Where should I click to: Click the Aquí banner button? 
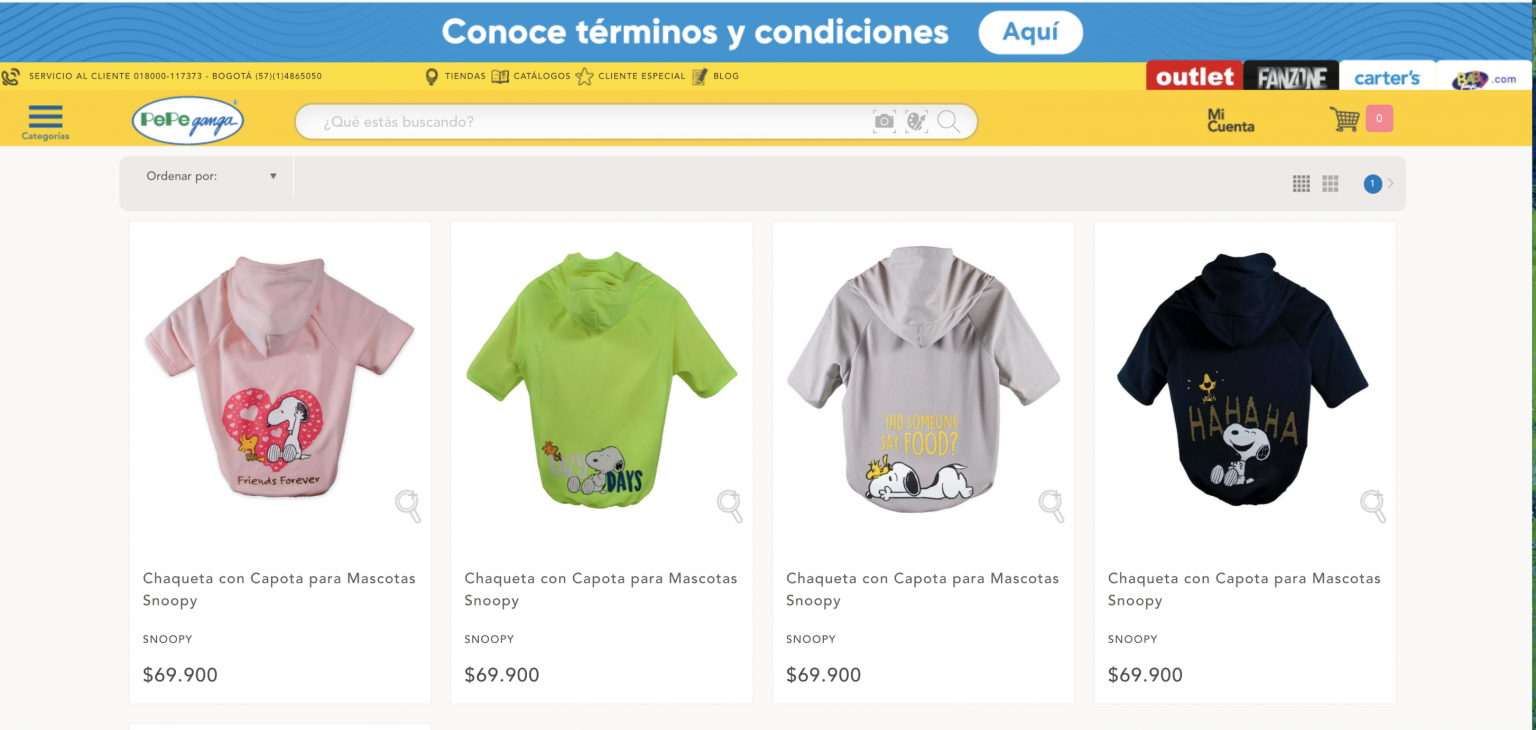click(x=1030, y=32)
